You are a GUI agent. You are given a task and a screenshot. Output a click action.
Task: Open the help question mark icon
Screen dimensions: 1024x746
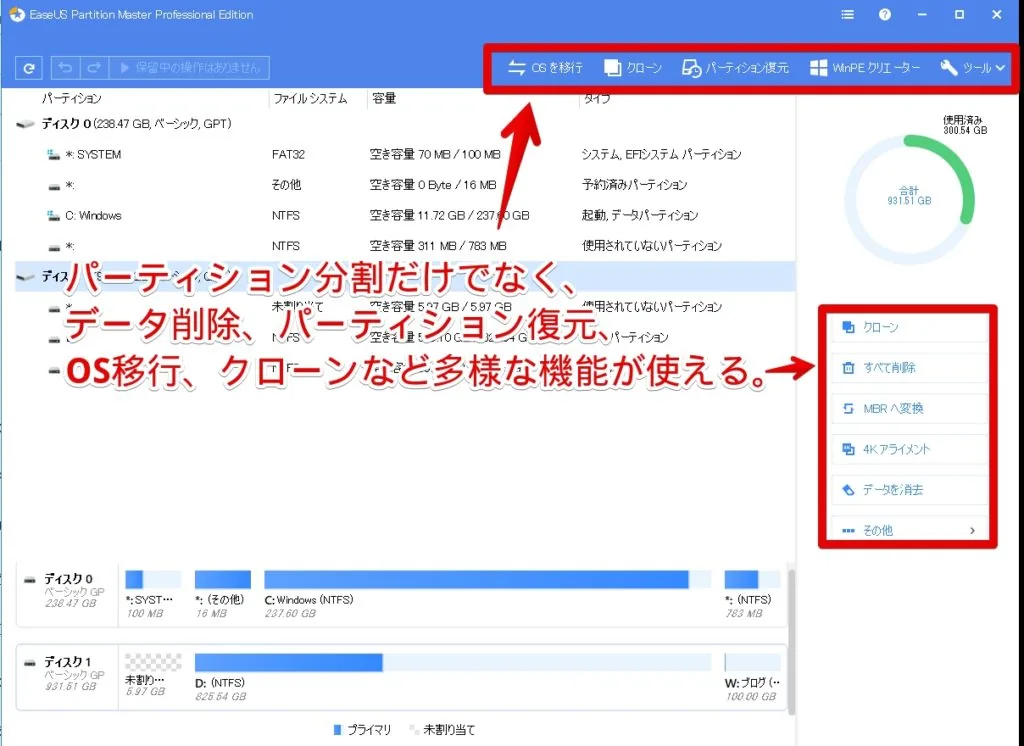885,14
